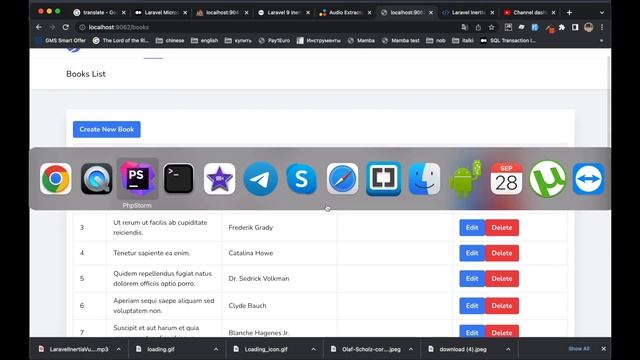640x360 pixels.
Task: Reload the current page
Action: 65,27
